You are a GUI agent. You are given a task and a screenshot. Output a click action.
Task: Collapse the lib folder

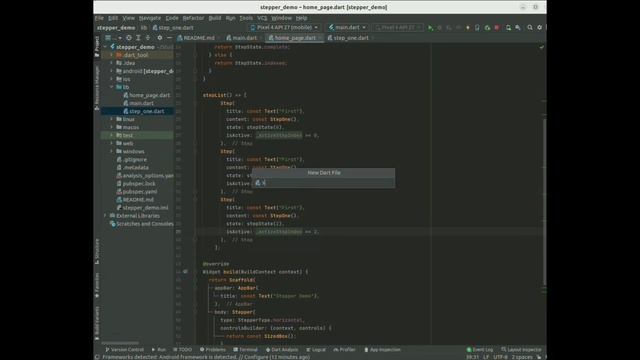click(x=111, y=87)
